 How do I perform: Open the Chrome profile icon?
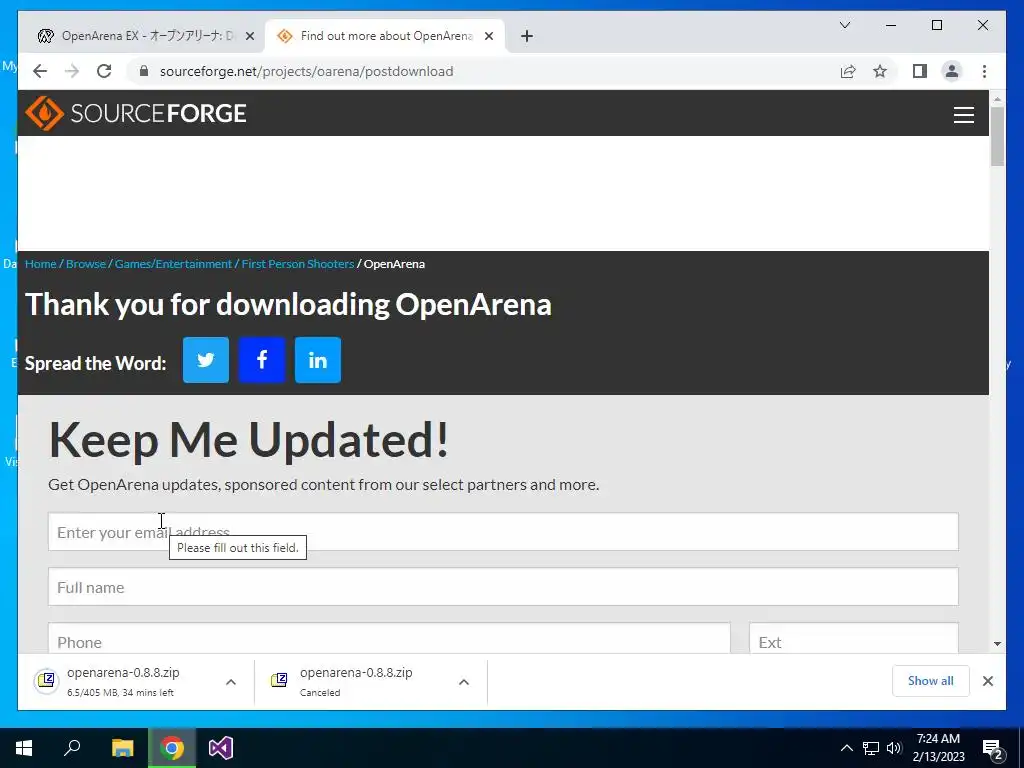point(952,71)
